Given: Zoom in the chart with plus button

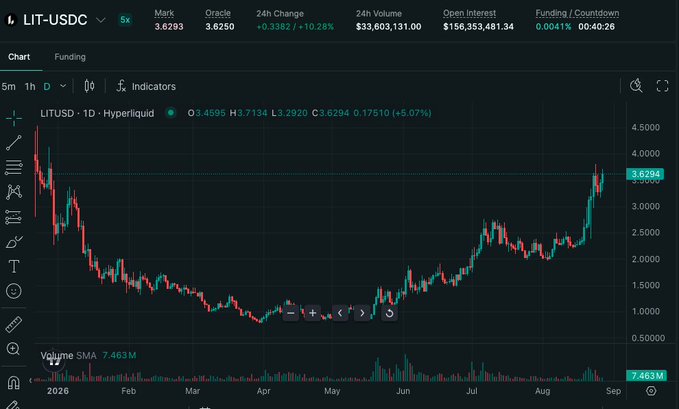Looking at the screenshot, I should pos(313,313).
